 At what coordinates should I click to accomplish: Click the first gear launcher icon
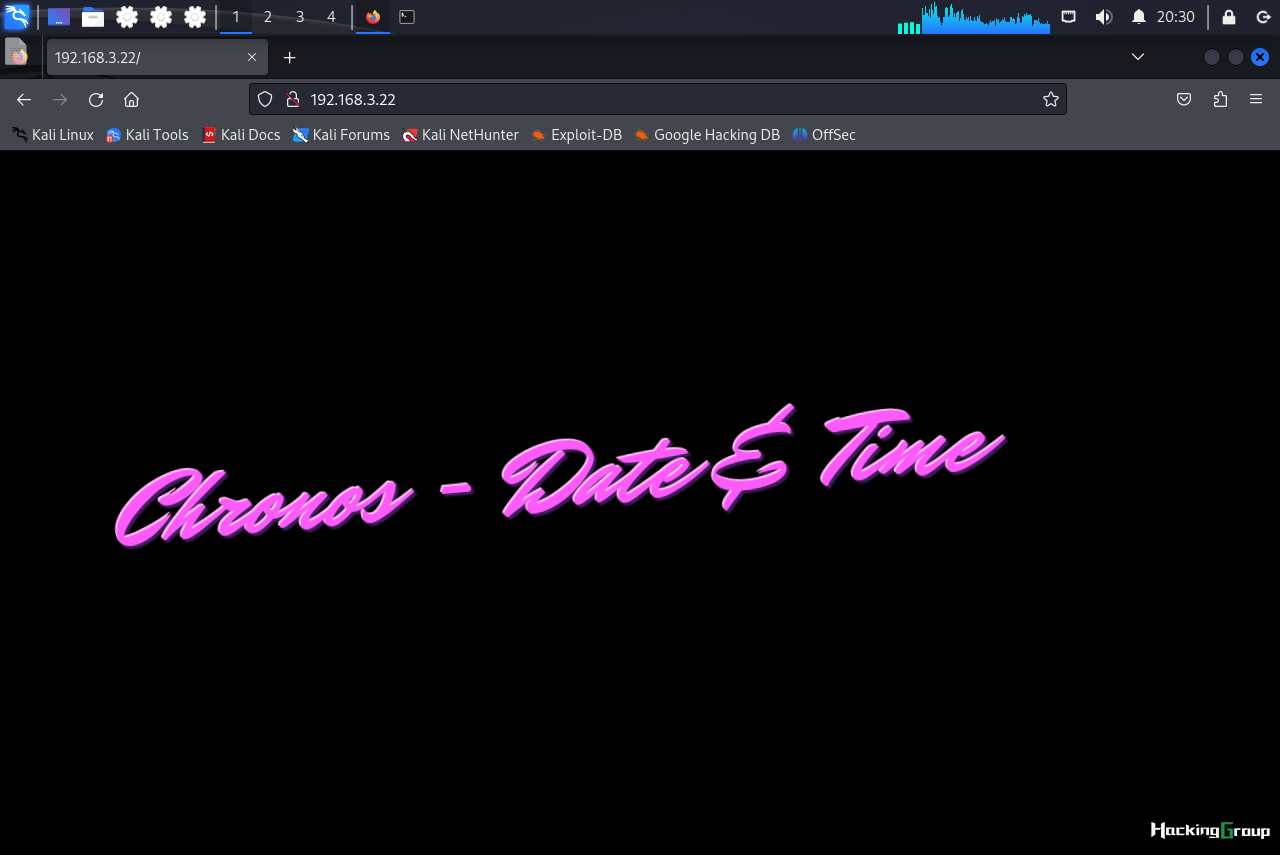pos(127,17)
